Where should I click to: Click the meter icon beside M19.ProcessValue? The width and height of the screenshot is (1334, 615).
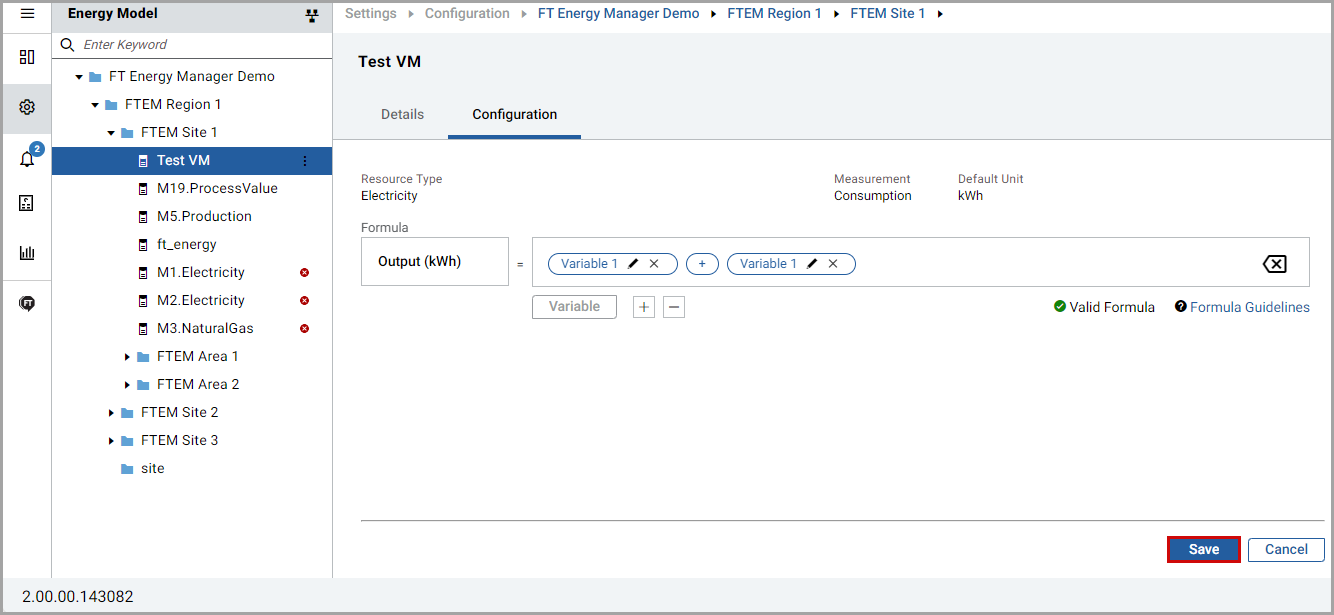143,189
